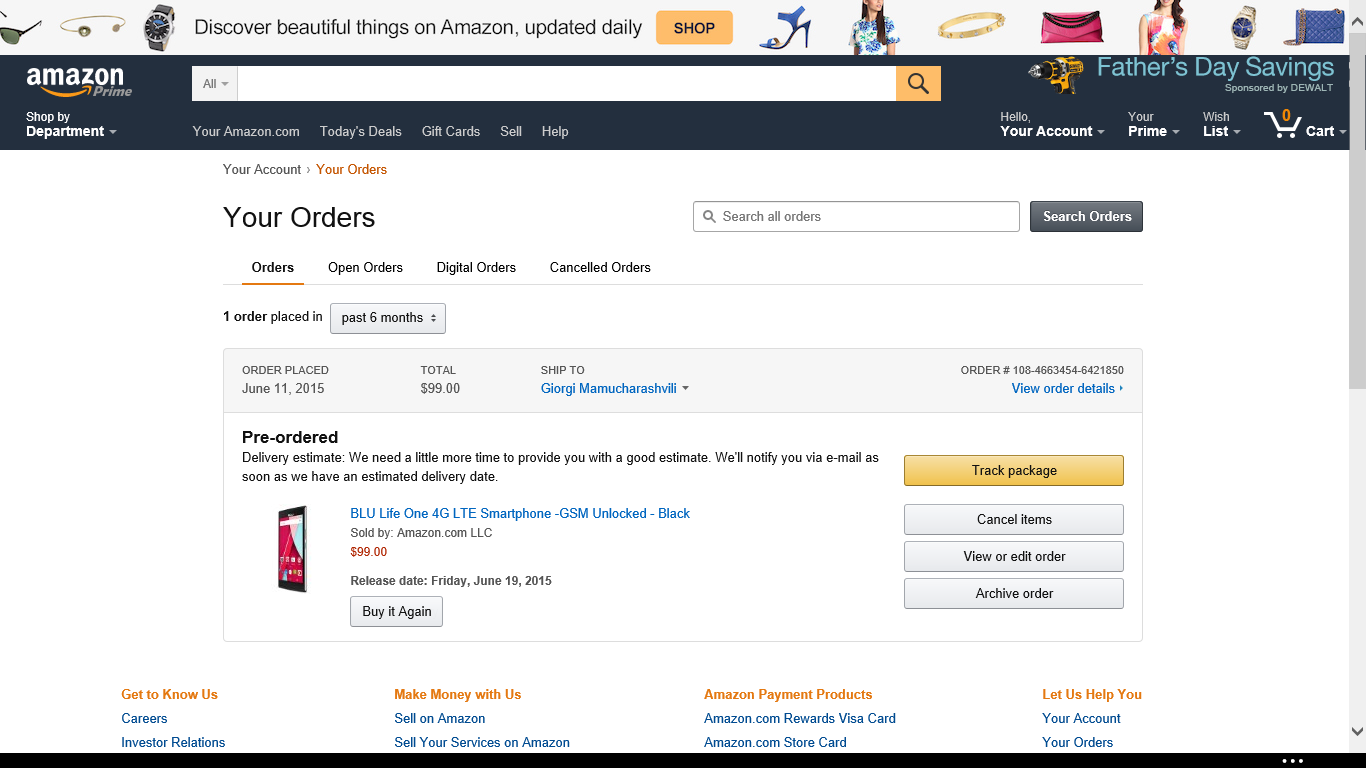The width and height of the screenshot is (1366, 768).
Task: Expand the Ship To recipient name dropdown
Action: [614, 389]
